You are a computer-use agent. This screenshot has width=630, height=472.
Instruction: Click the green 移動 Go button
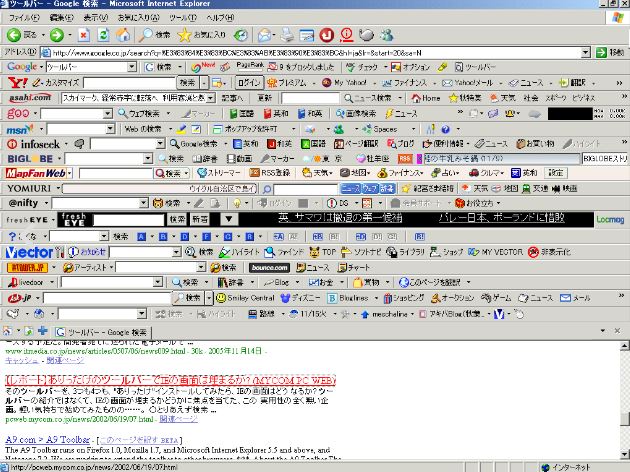point(610,52)
